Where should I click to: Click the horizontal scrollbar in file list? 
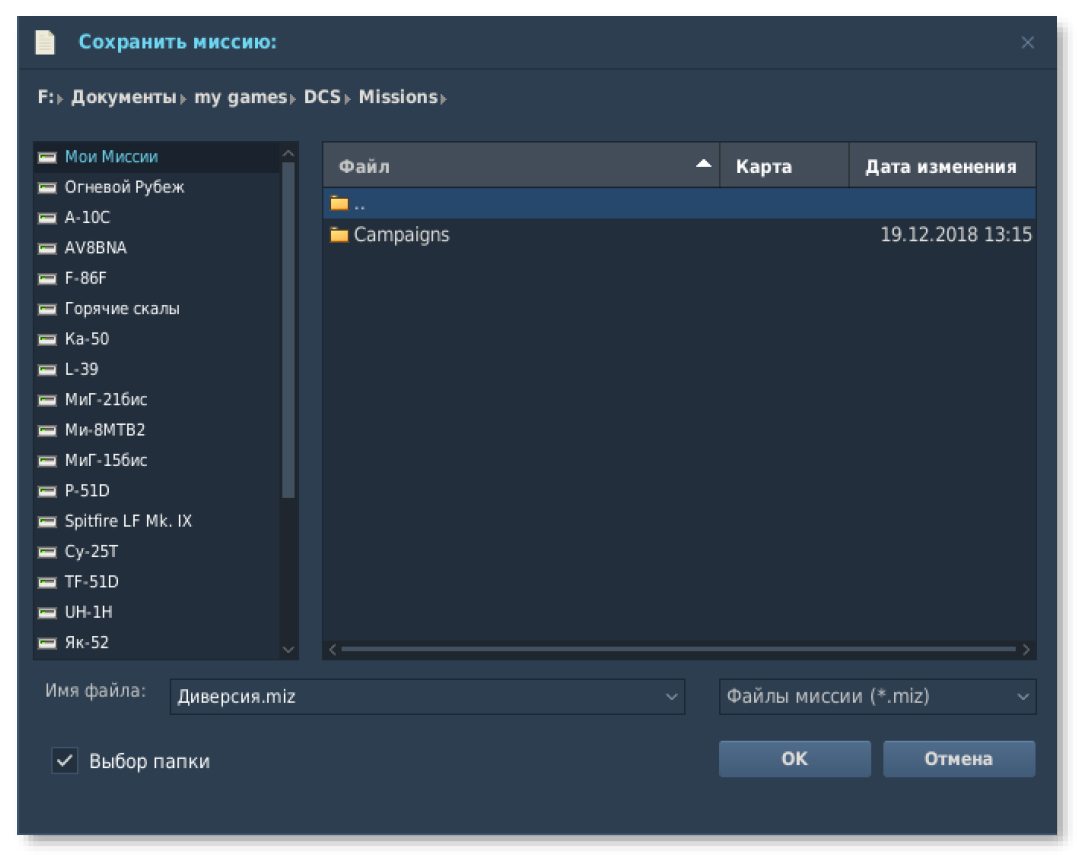678,649
